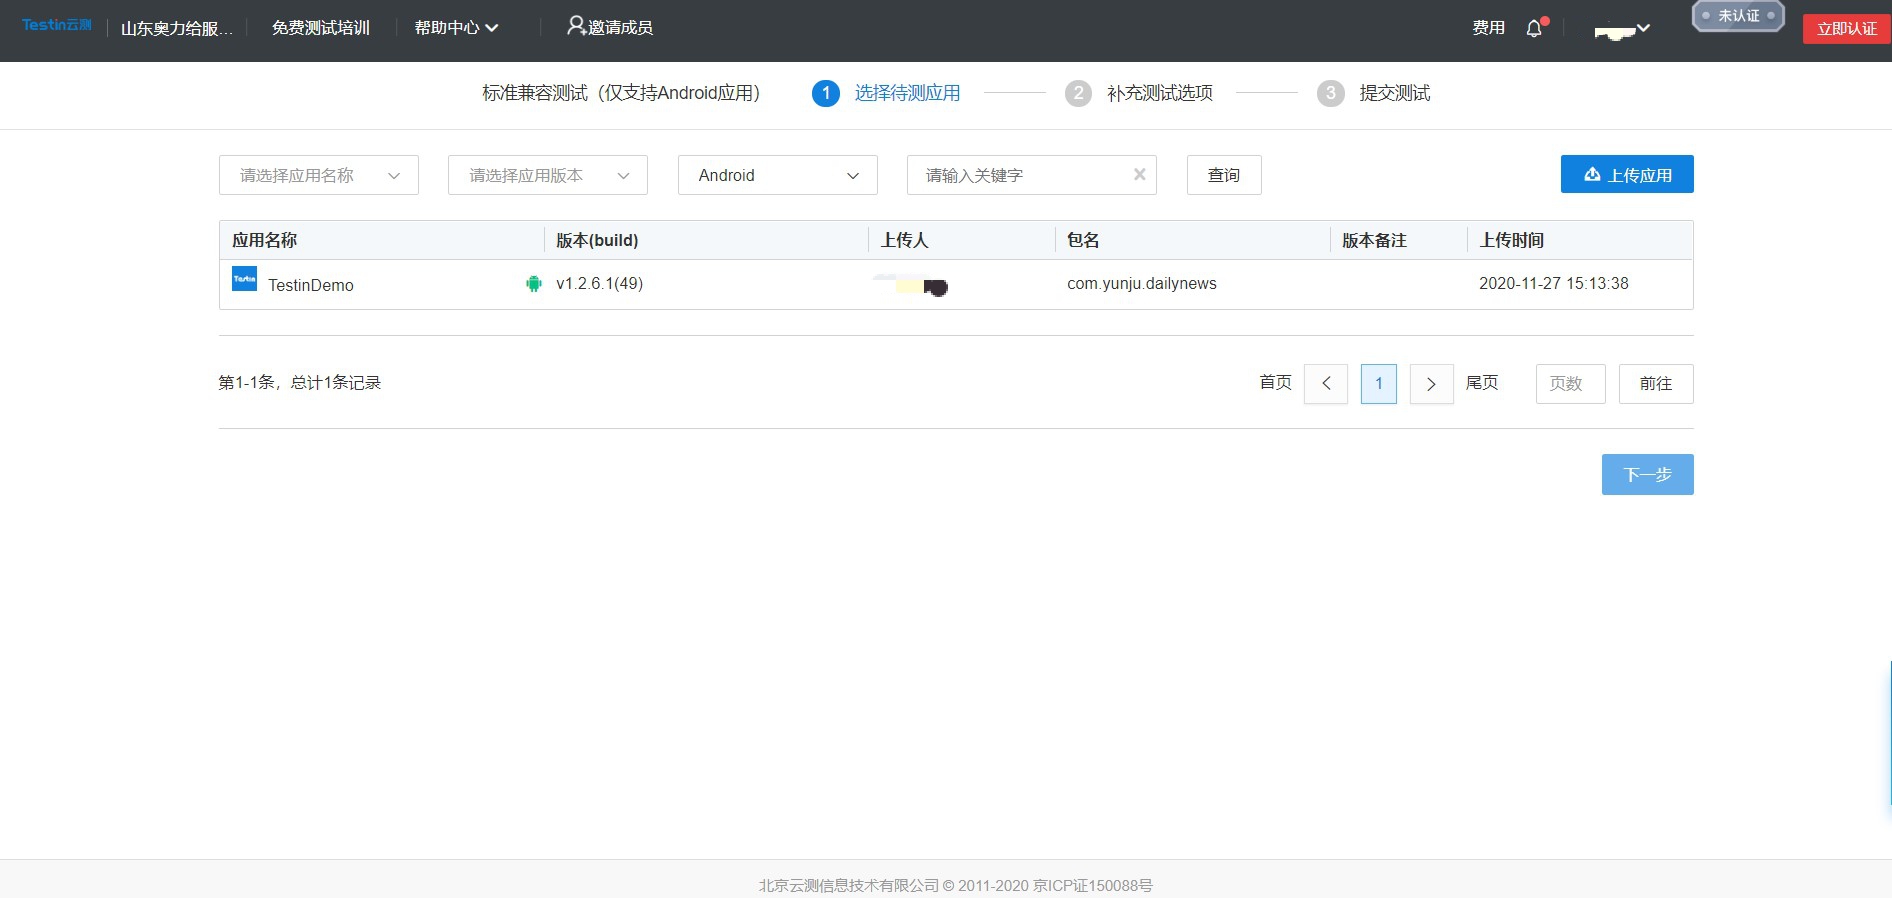Click the 前往 button
1892x898 pixels.
click(1656, 384)
